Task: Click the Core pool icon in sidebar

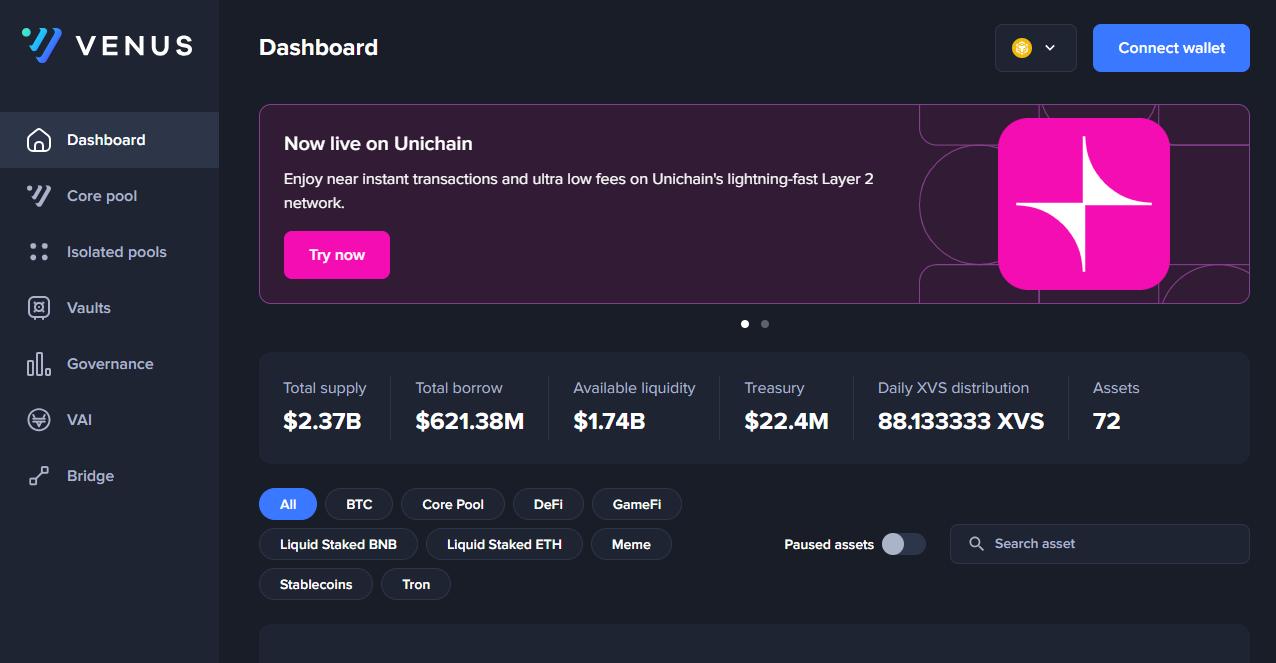Action: click(x=39, y=196)
